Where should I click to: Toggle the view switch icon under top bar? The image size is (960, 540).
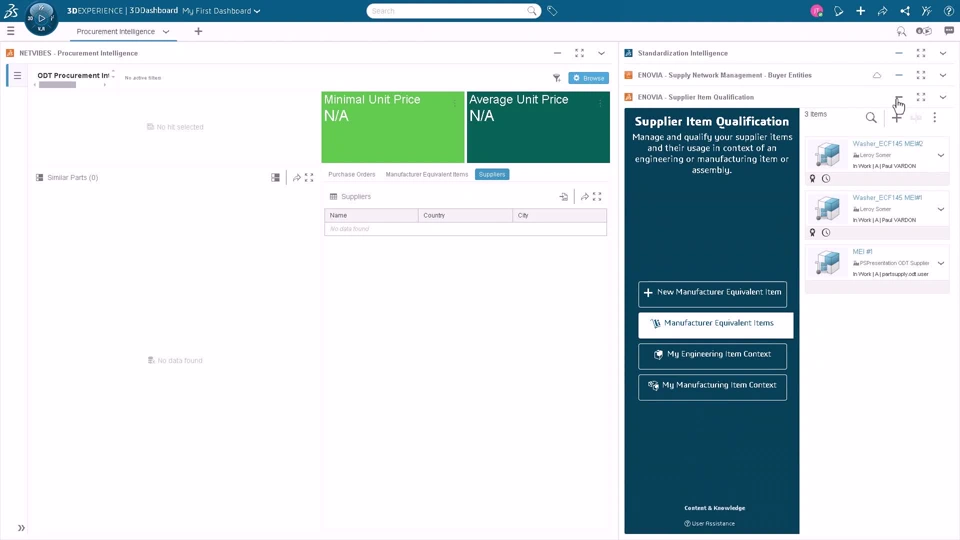coord(924,31)
